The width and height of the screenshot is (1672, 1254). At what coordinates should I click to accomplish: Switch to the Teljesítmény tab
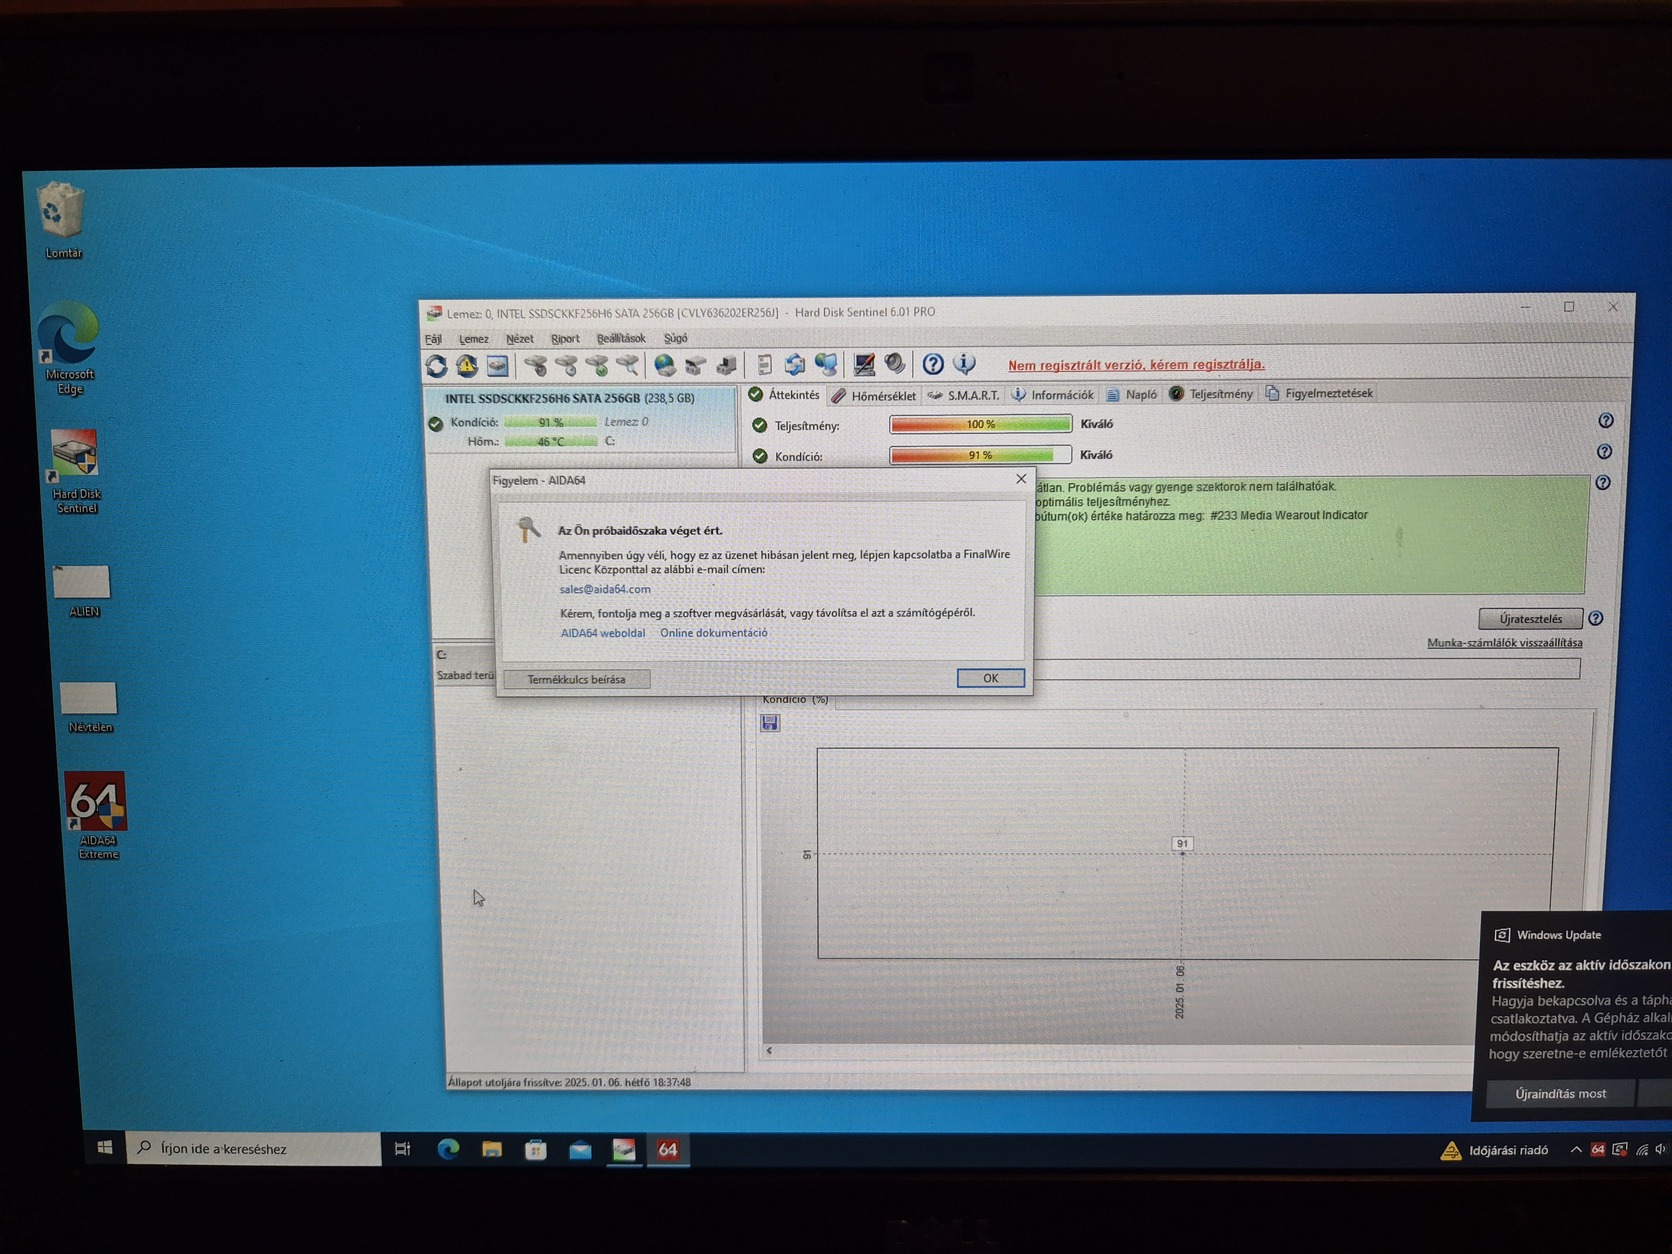click(x=1211, y=394)
